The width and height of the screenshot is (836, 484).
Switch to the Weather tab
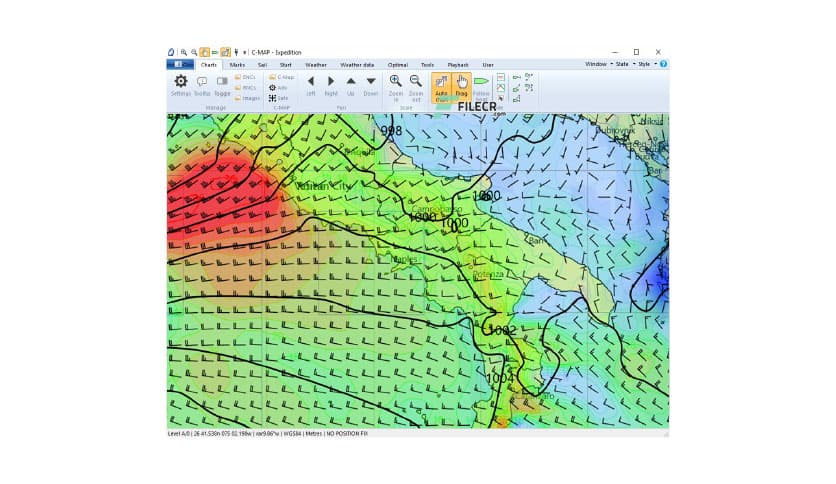pyautogui.click(x=315, y=64)
